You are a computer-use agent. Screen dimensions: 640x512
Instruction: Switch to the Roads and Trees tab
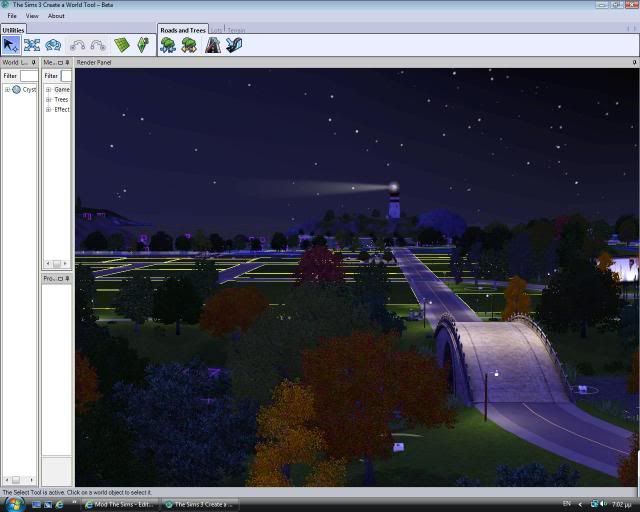[182, 30]
